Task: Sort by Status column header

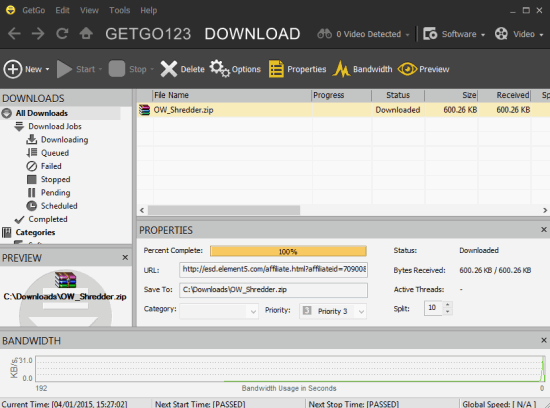Action: pyautogui.click(x=398, y=95)
